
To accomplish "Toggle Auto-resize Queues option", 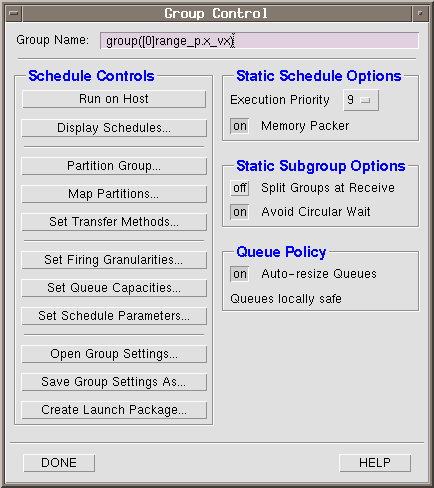I will pos(239,274).
